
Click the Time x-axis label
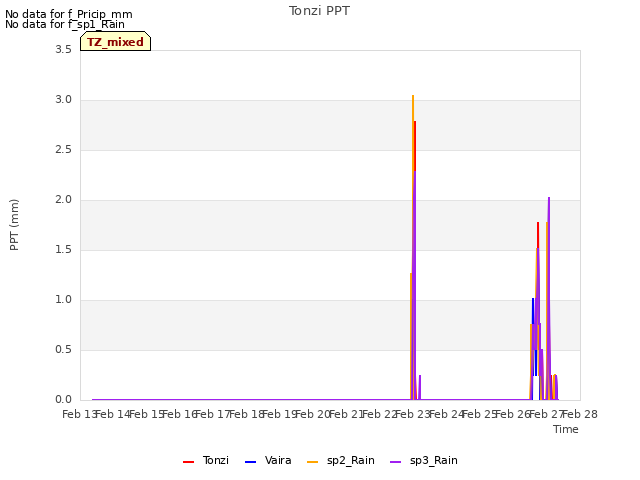565,429
